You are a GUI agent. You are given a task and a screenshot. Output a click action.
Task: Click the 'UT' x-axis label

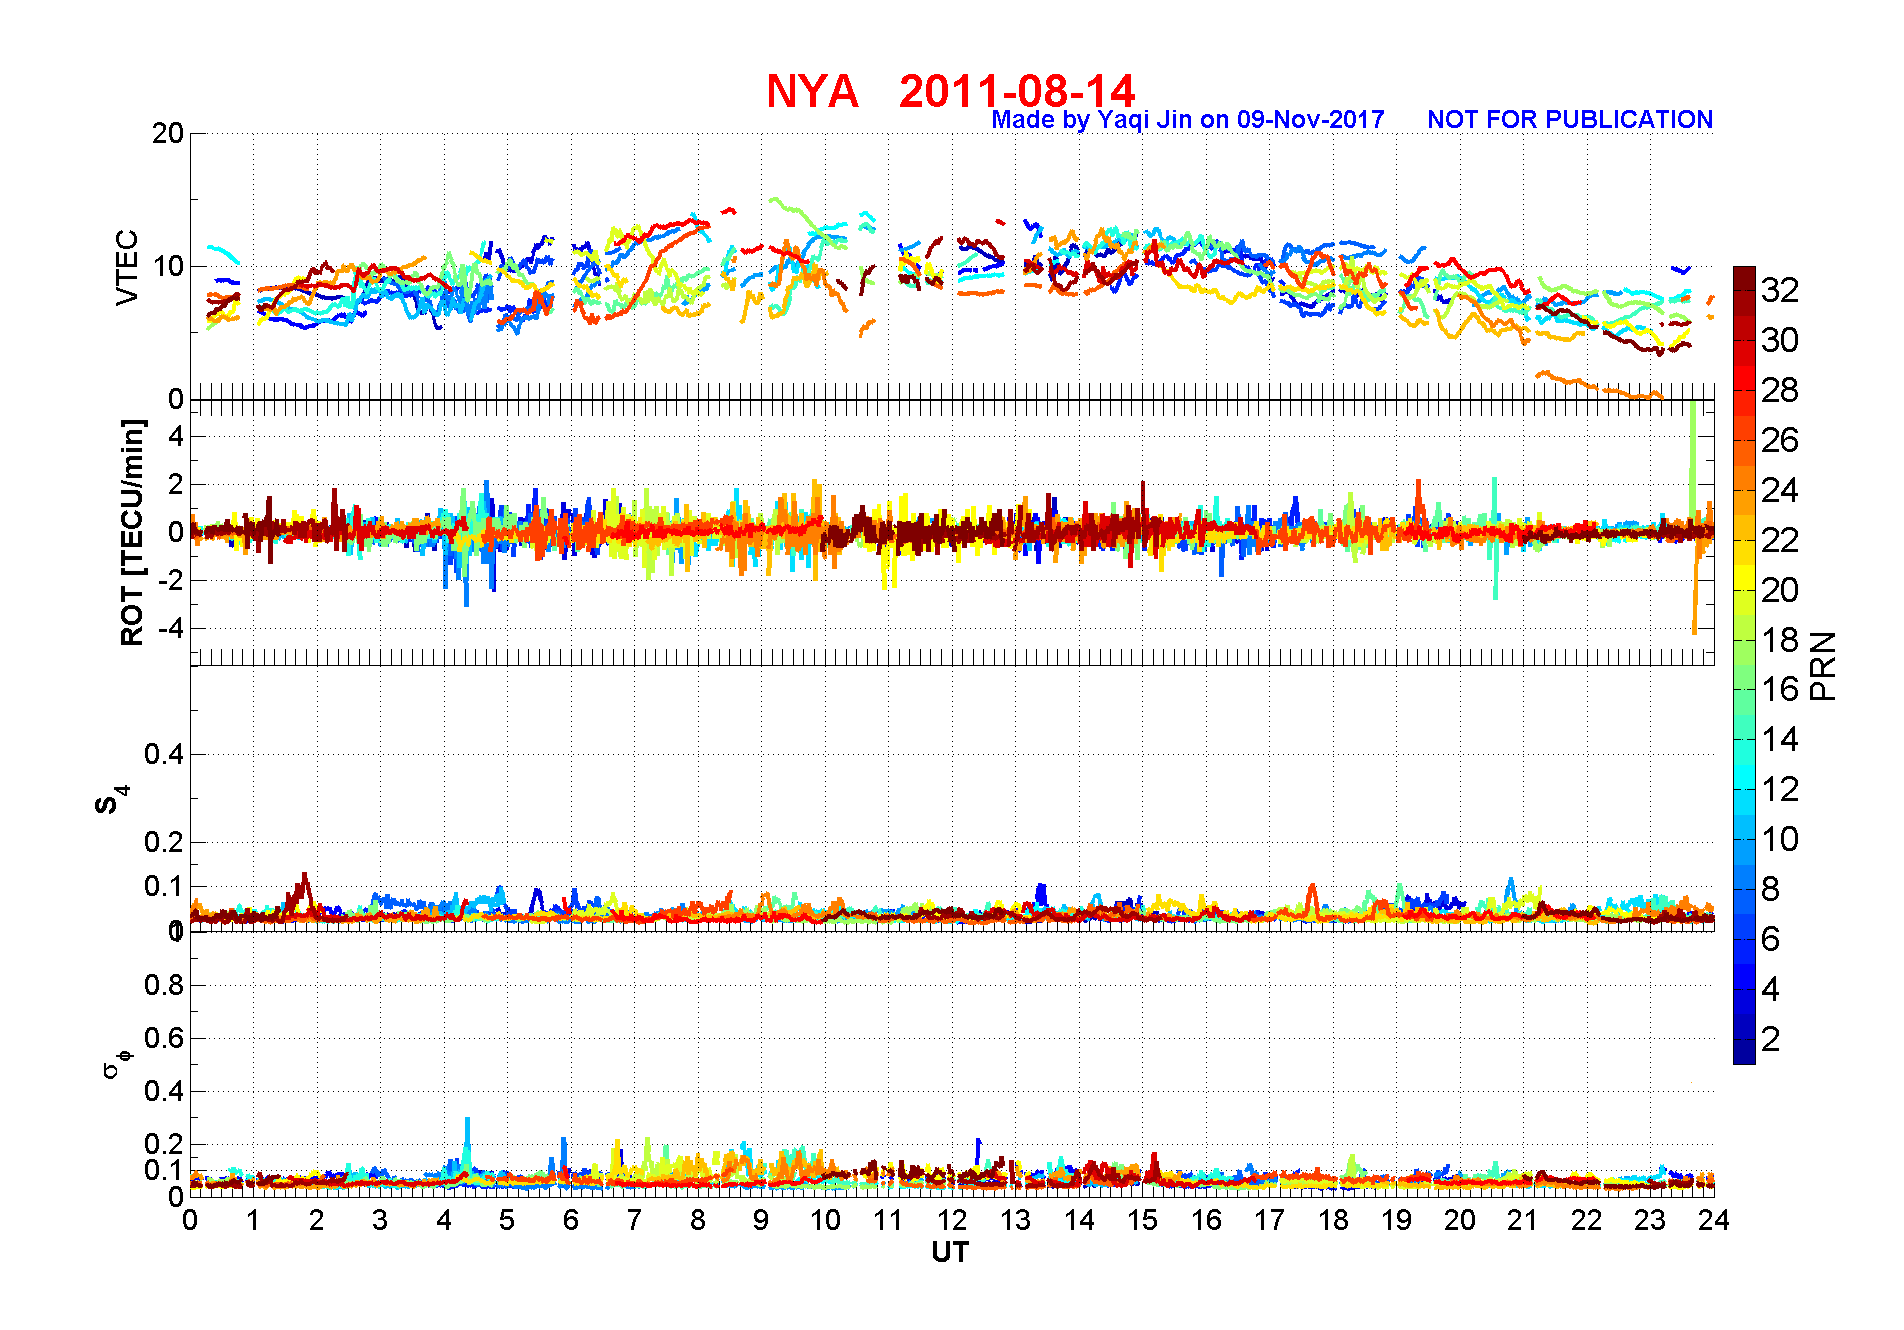click(x=951, y=1252)
